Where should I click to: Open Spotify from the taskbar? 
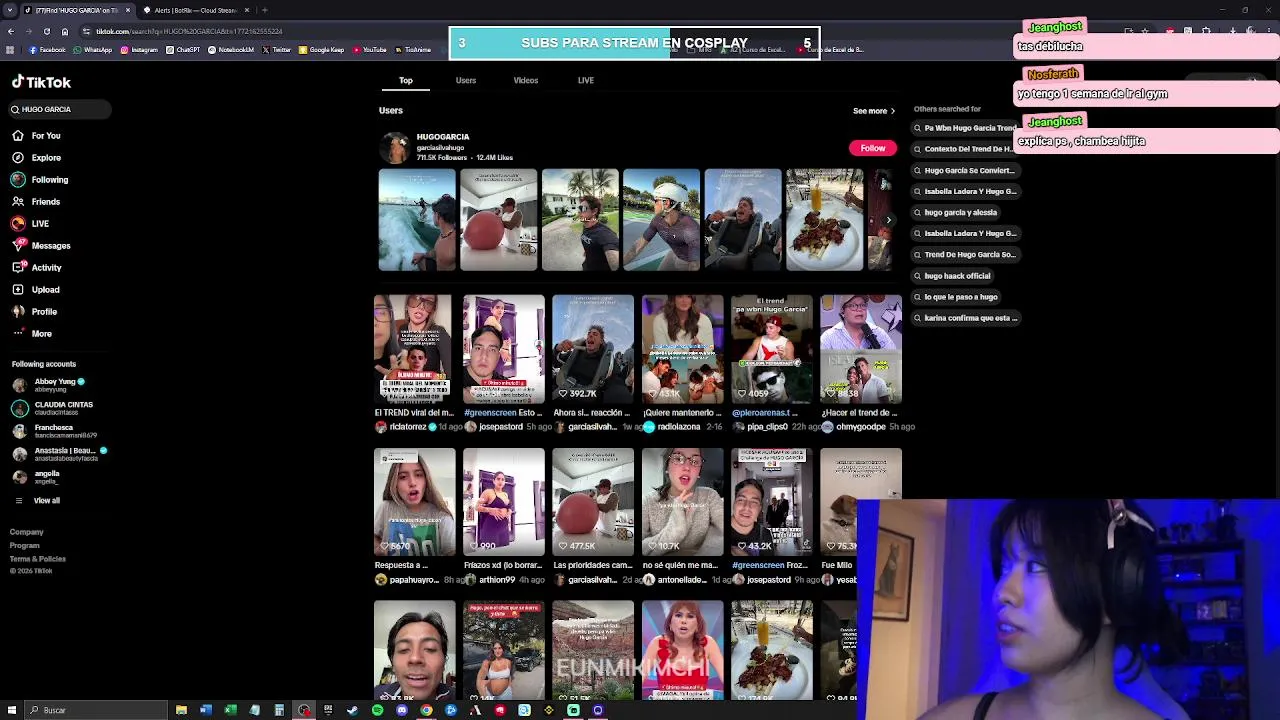[x=377, y=710]
